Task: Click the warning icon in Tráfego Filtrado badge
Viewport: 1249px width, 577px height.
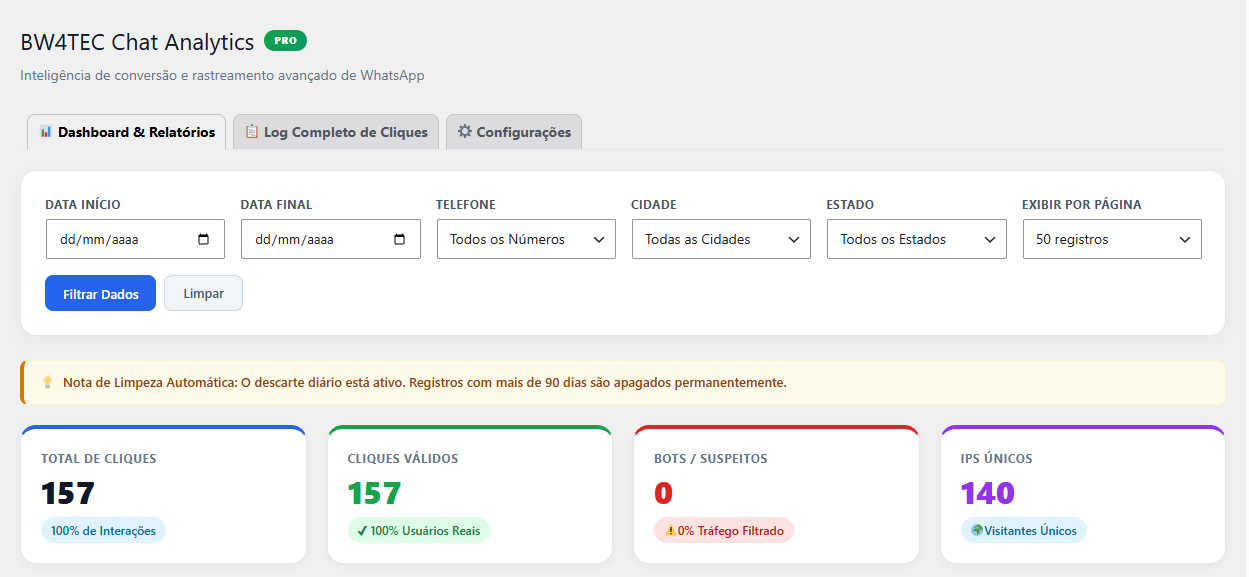Action: (x=671, y=531)
